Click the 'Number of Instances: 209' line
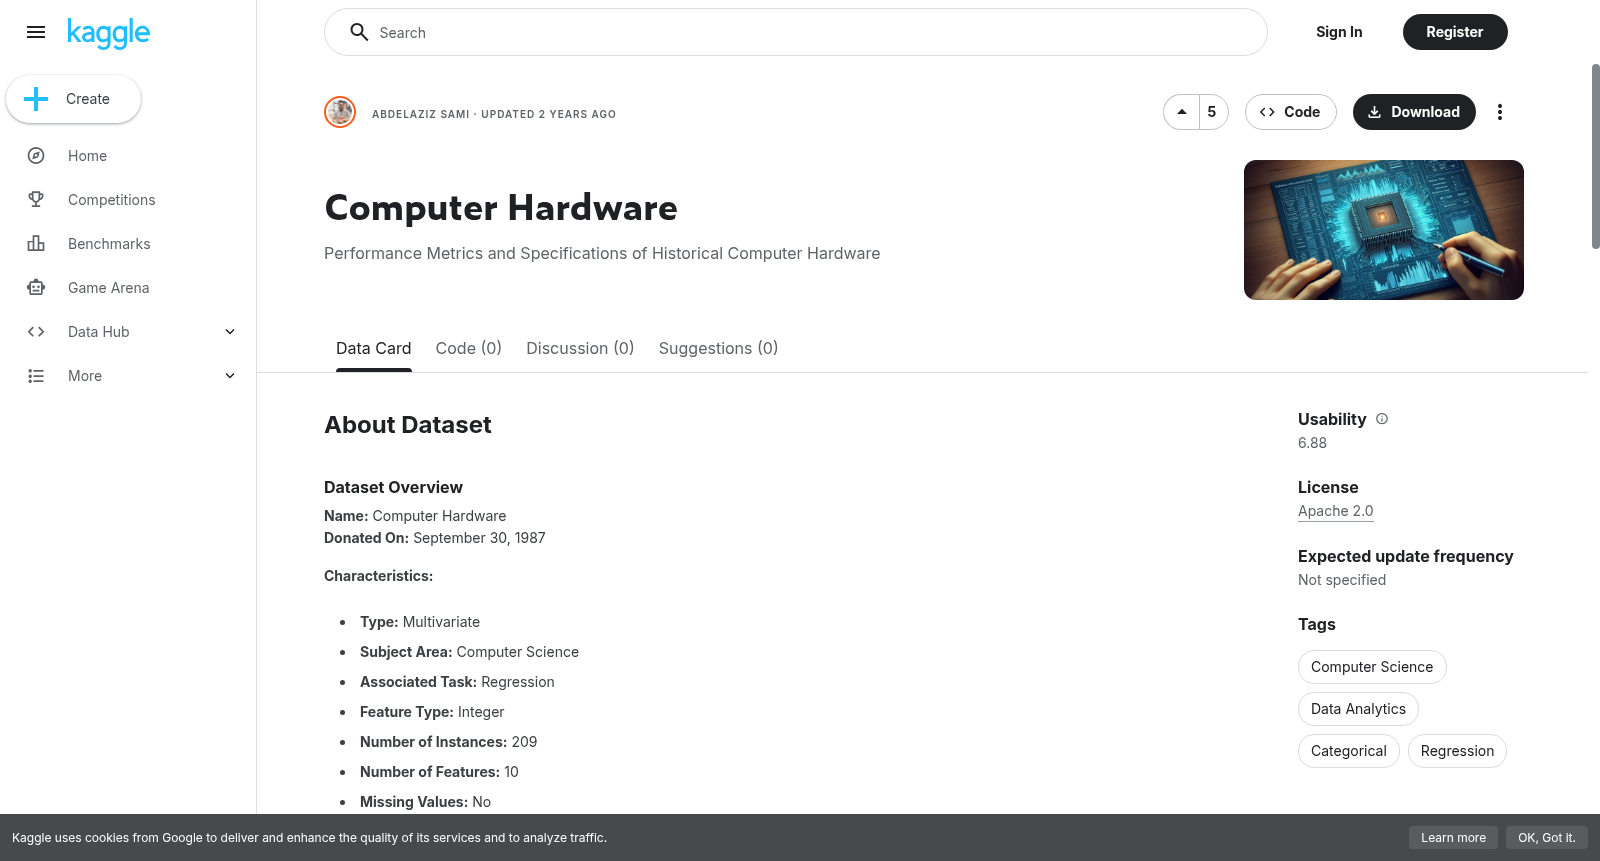Image resolution: width=1600 pixels, height=861 pixels. 448,742
